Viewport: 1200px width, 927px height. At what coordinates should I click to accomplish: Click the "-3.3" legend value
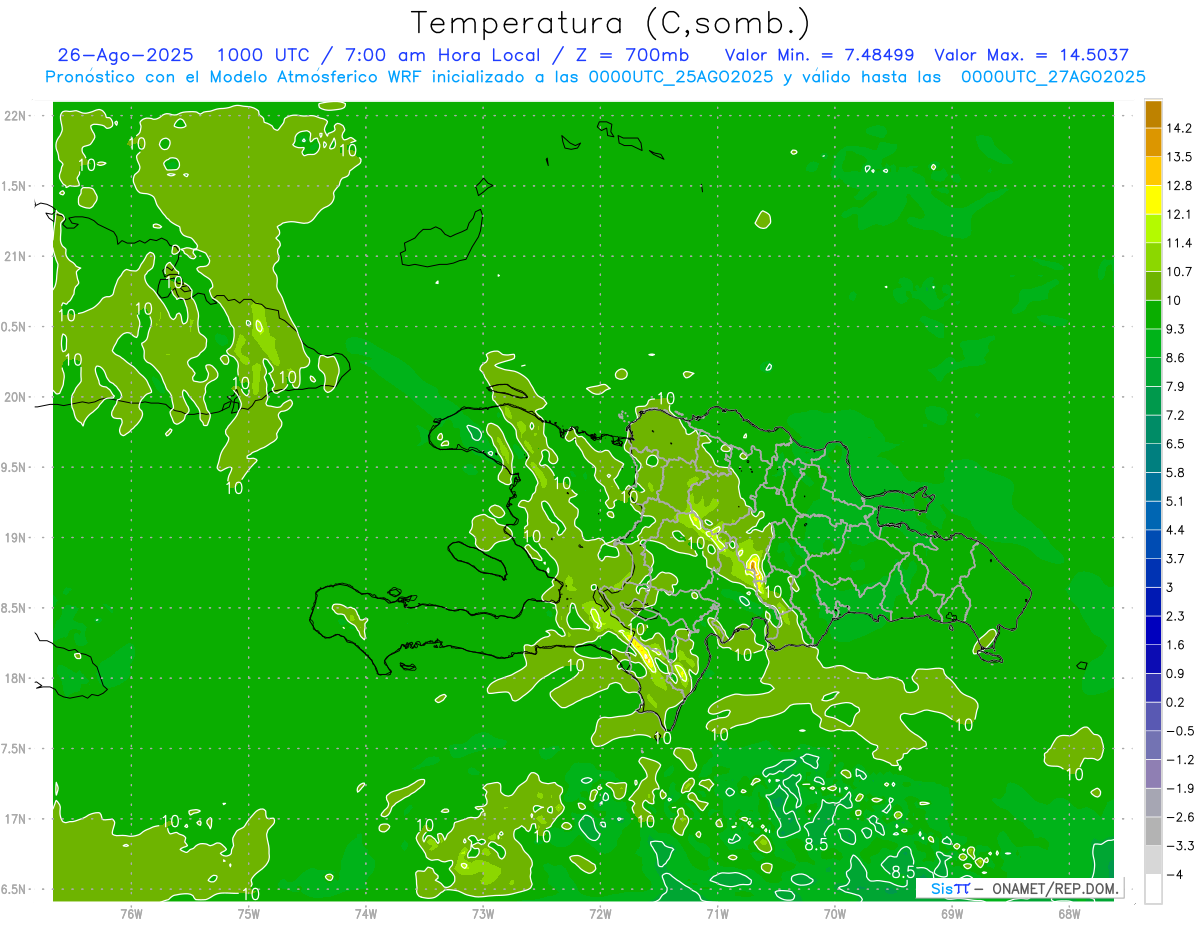(x=1179, y=846)
